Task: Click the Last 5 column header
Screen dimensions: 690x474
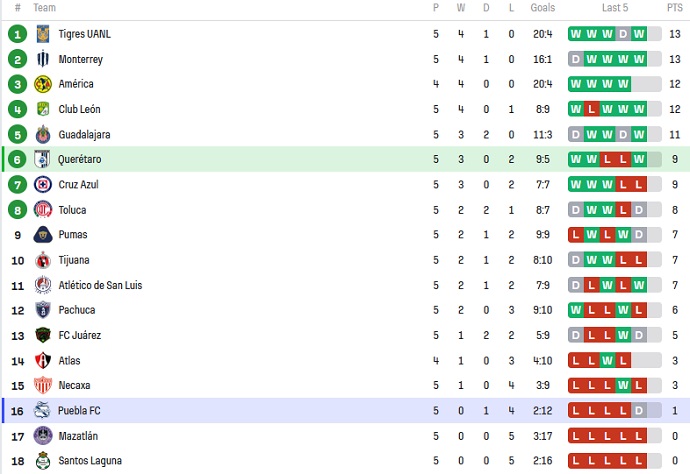Action: [615, 7]
